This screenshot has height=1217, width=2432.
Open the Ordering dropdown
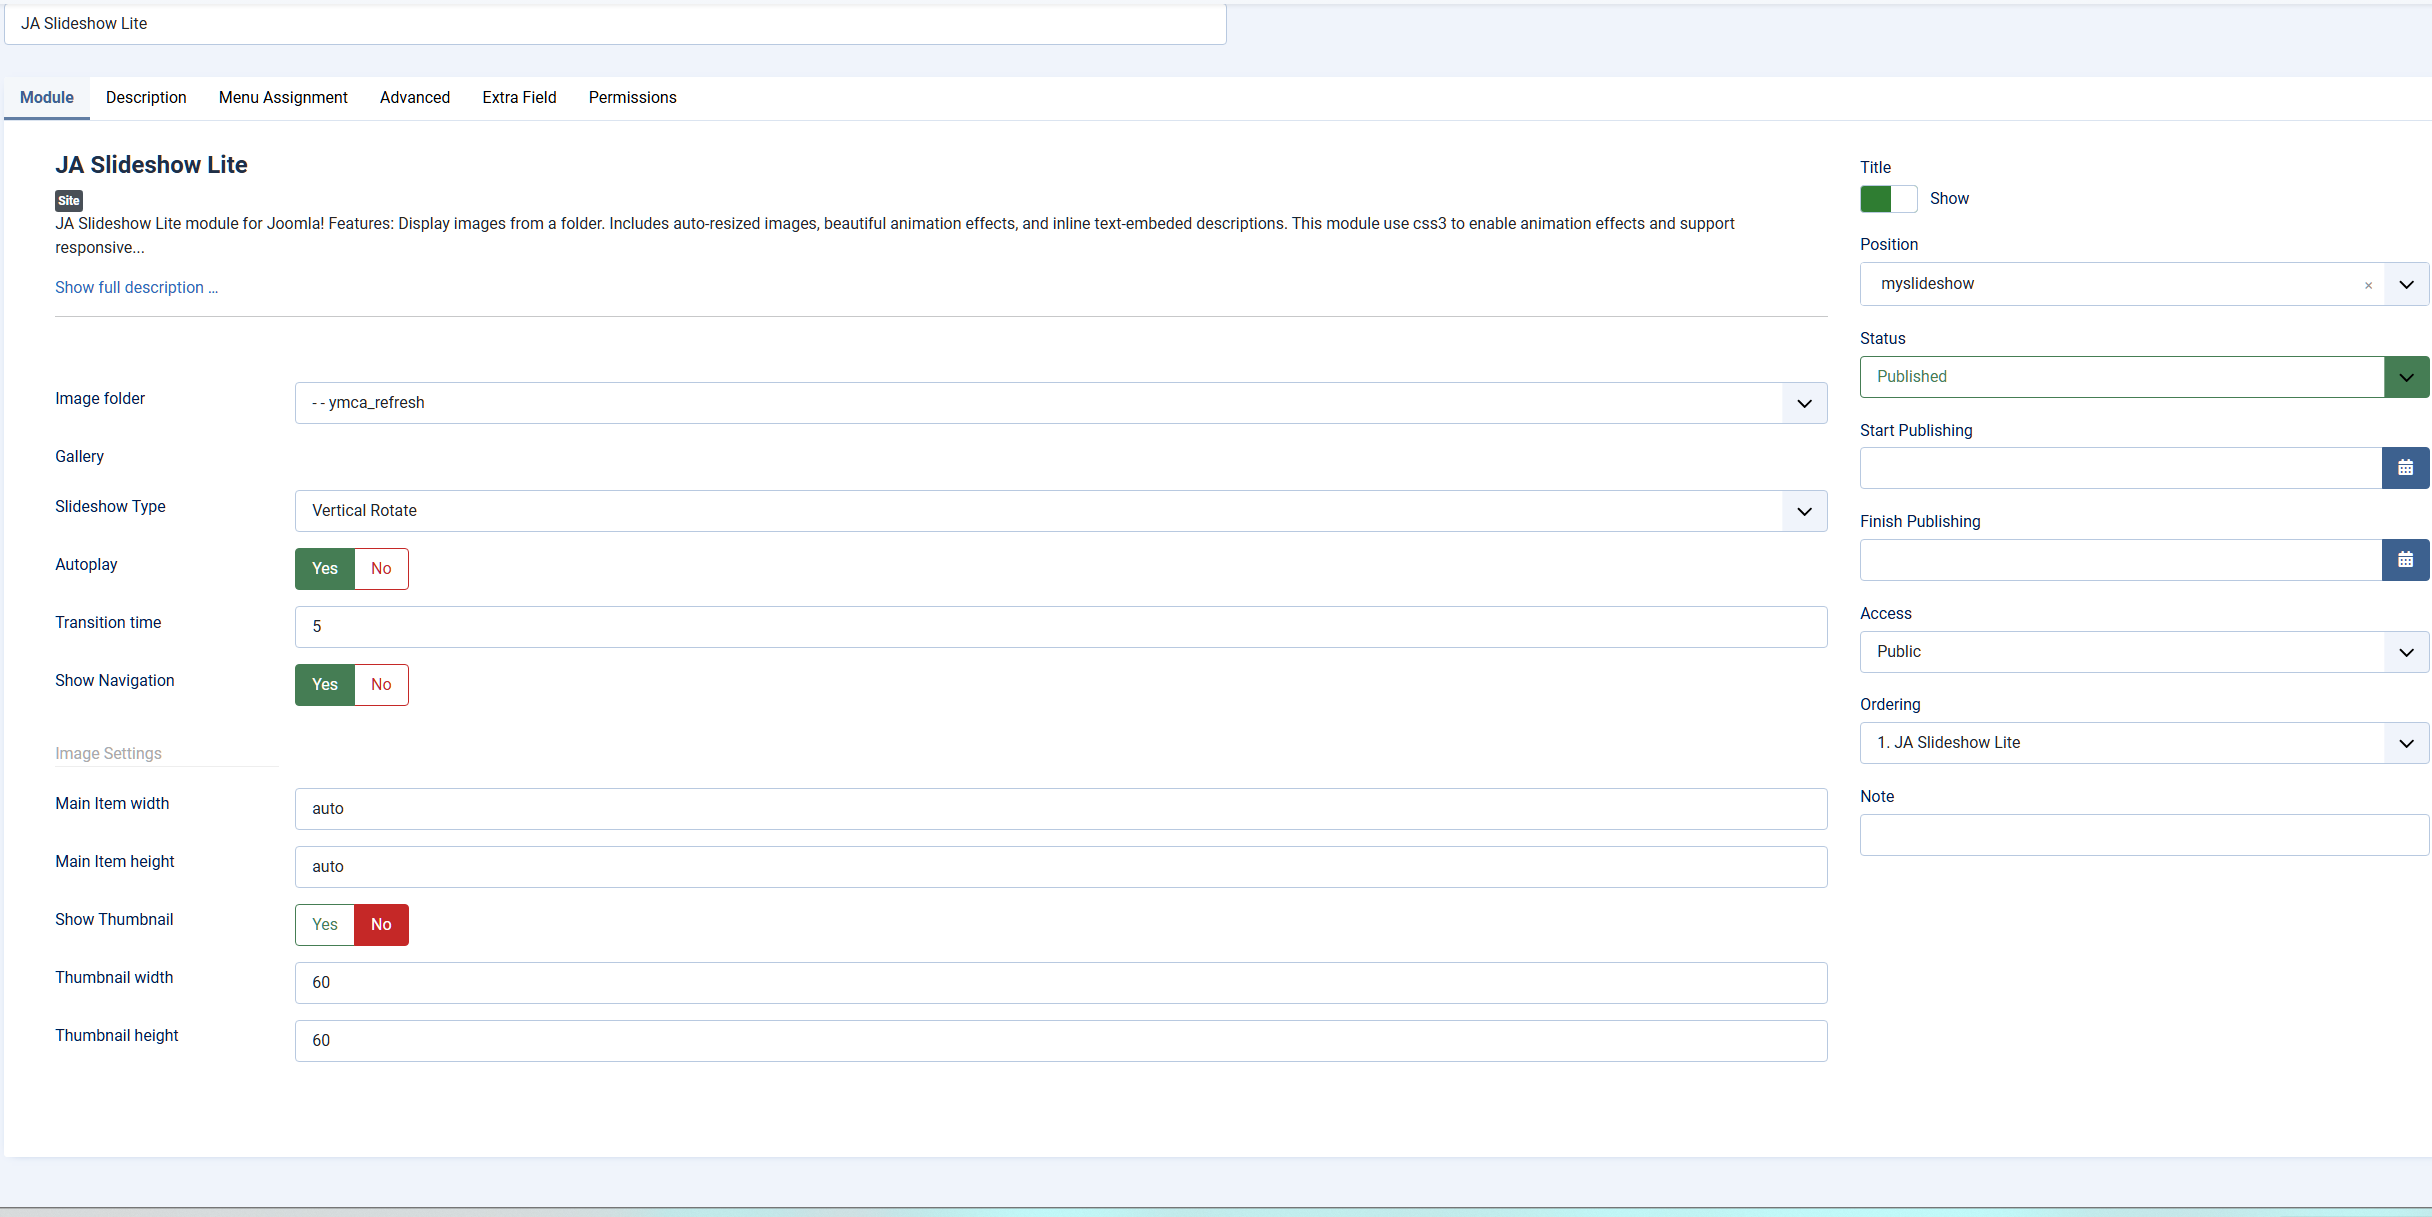tap(2143, 743)
